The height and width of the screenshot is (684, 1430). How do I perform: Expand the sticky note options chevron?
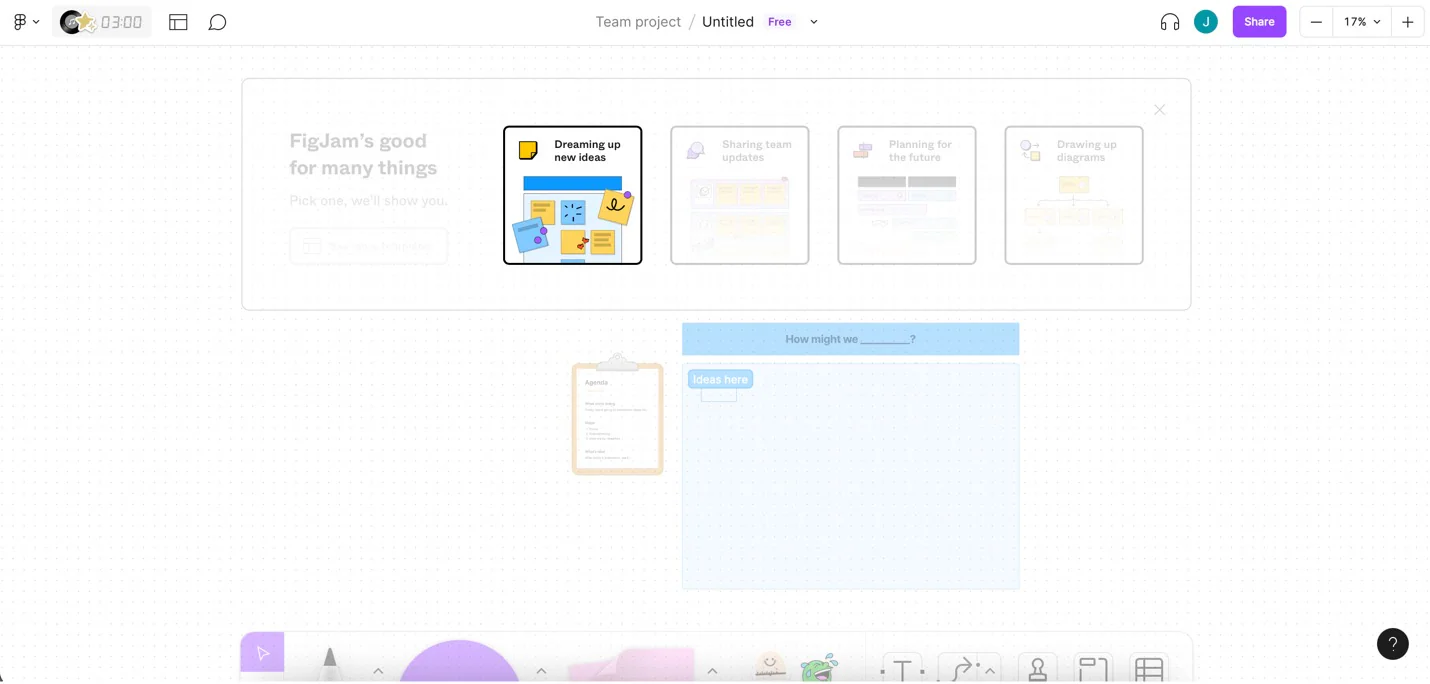click(x=712, y=671)
